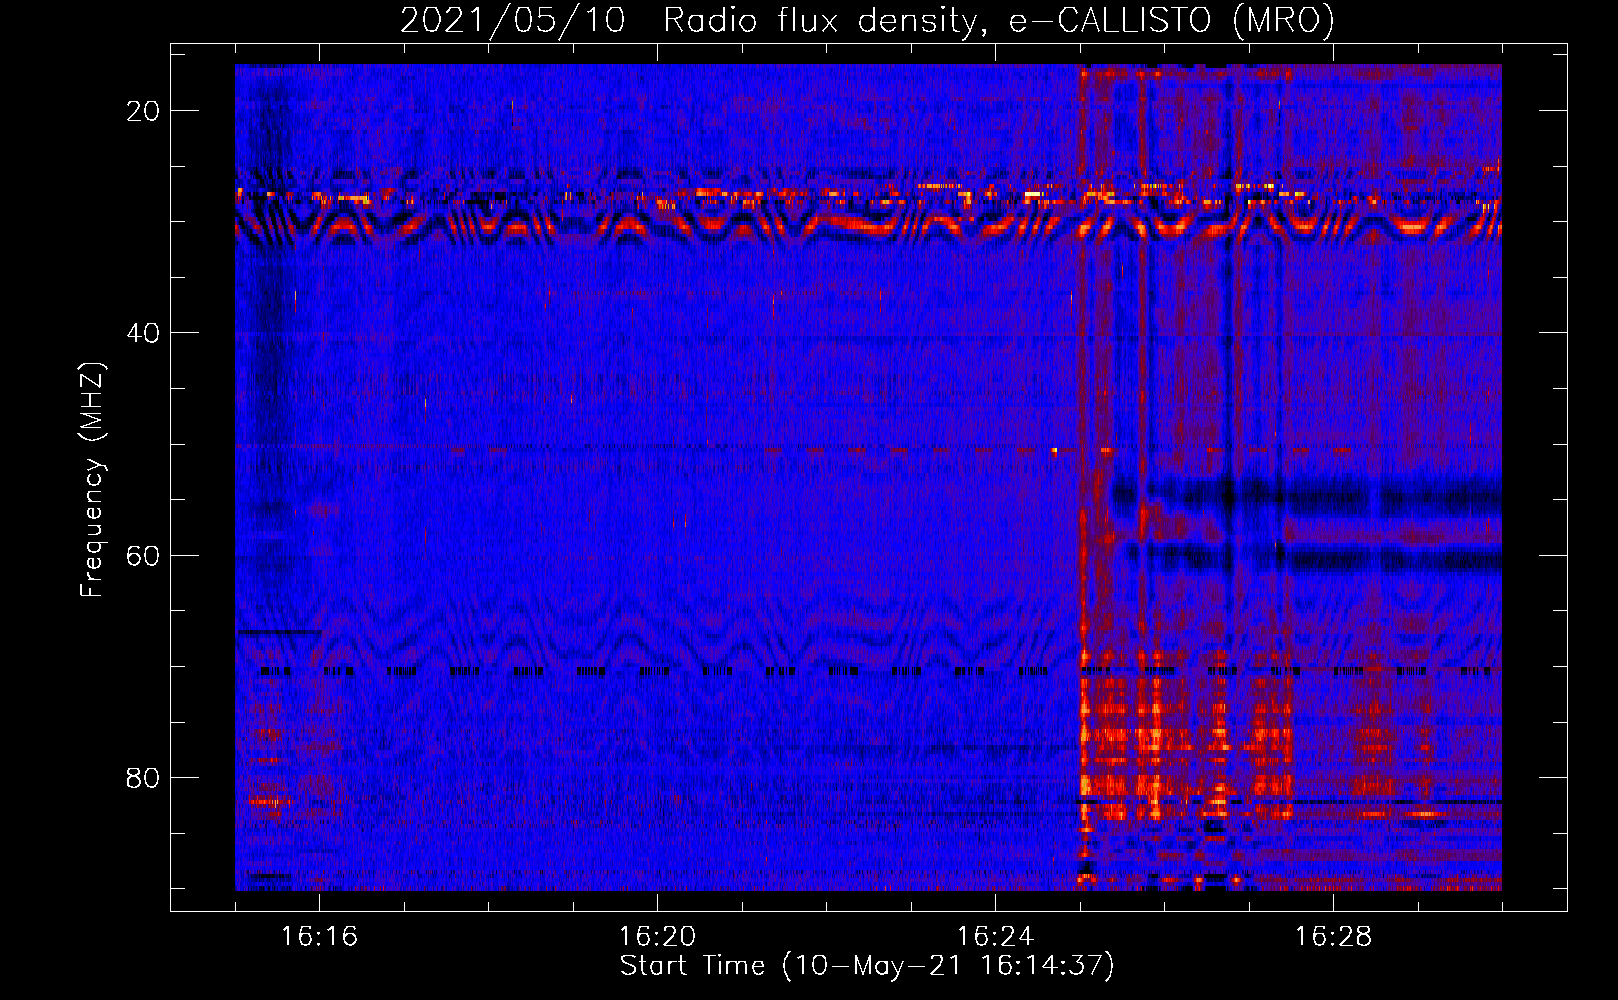This screenshot has width=1618, height=1000.
Task: Click the '60' frequency tick label
Action: coord(143,555)
